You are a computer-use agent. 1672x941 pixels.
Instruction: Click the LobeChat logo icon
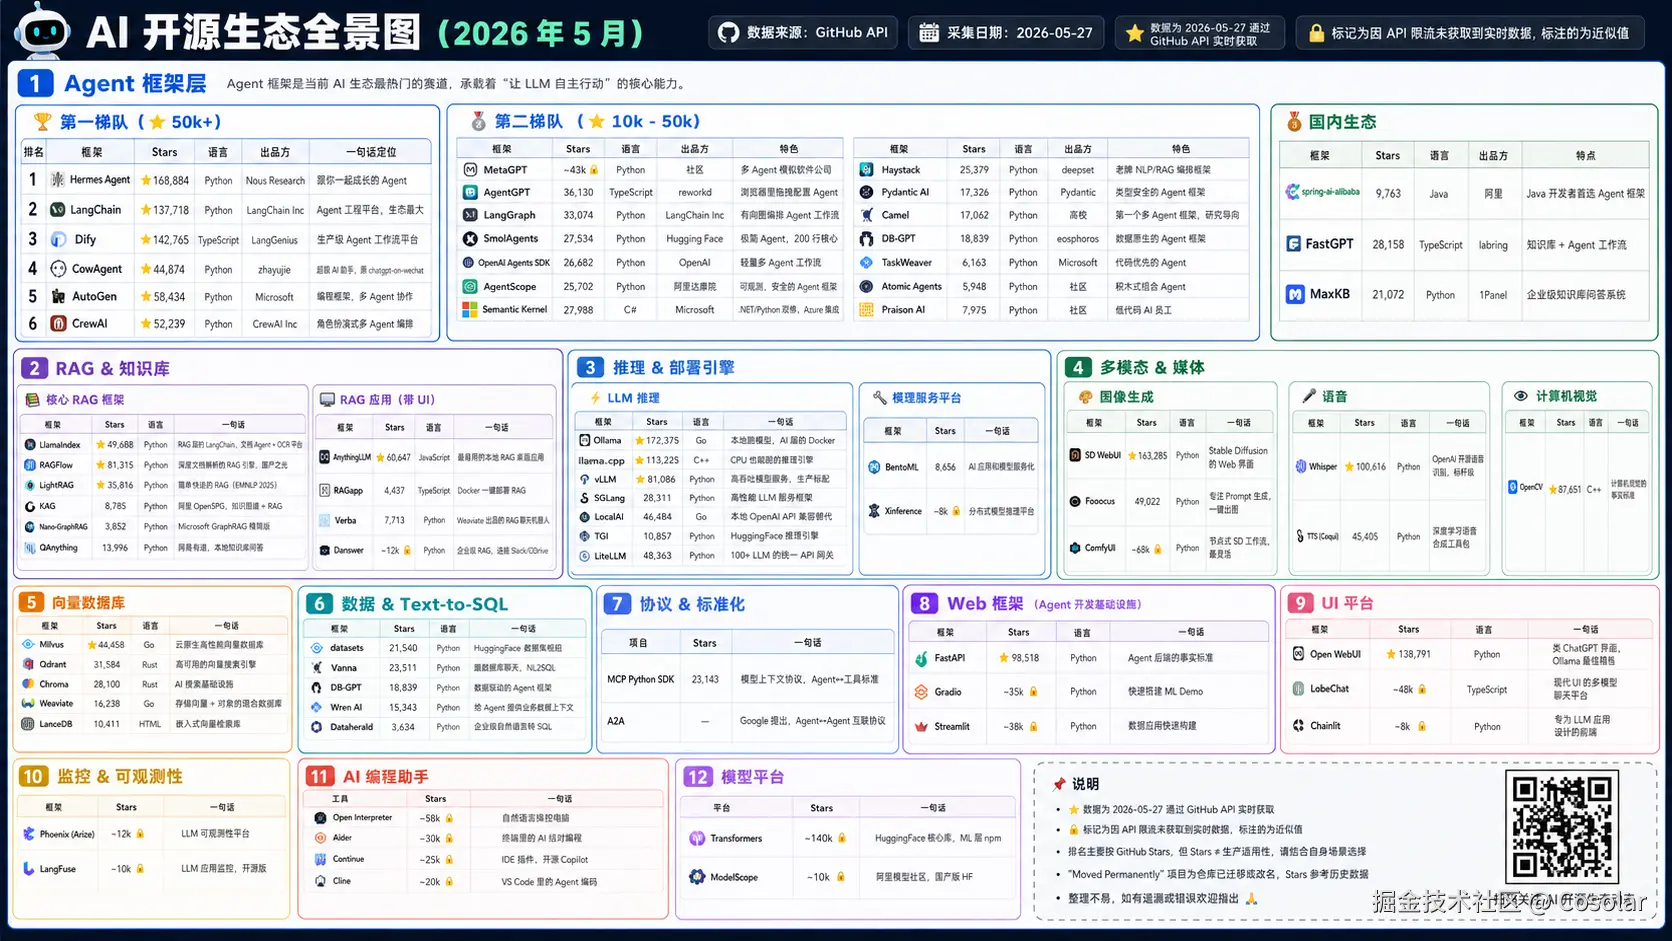tap(1299, 689)
